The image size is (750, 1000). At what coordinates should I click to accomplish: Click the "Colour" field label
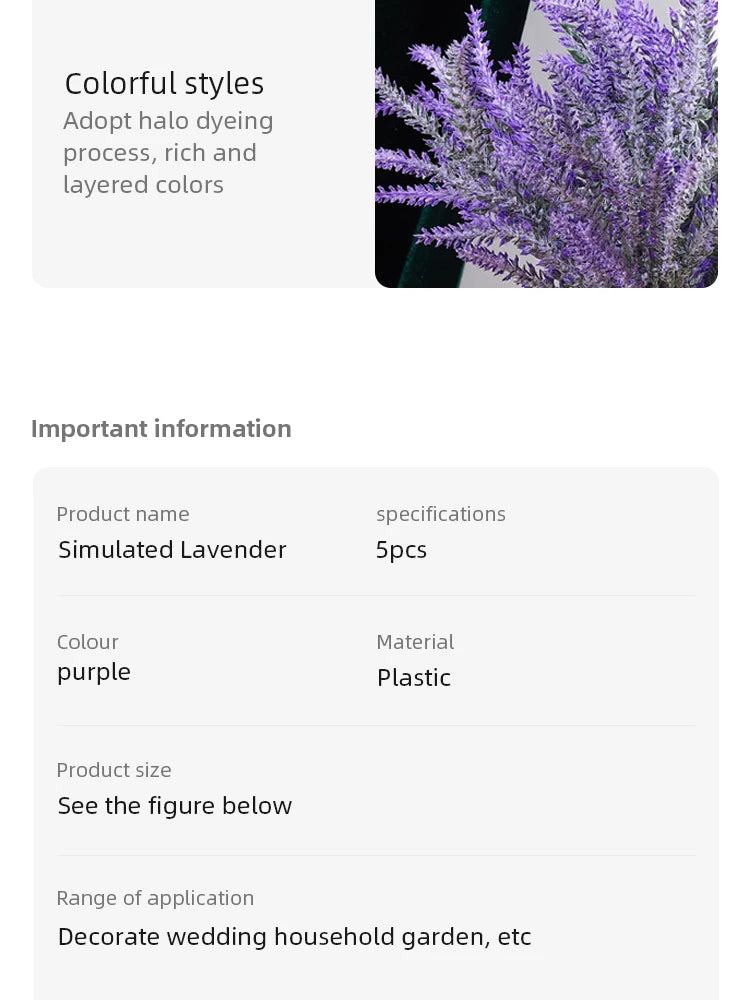(x=87, y=642)
